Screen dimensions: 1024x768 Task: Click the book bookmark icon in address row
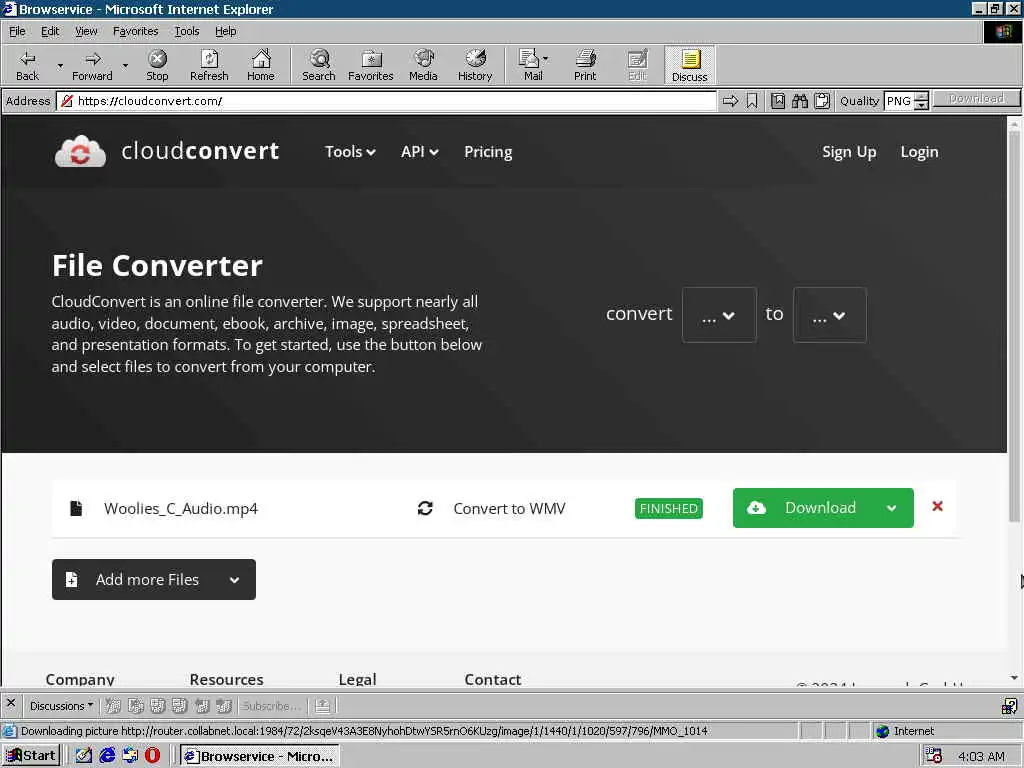click(x=778, y=101)
